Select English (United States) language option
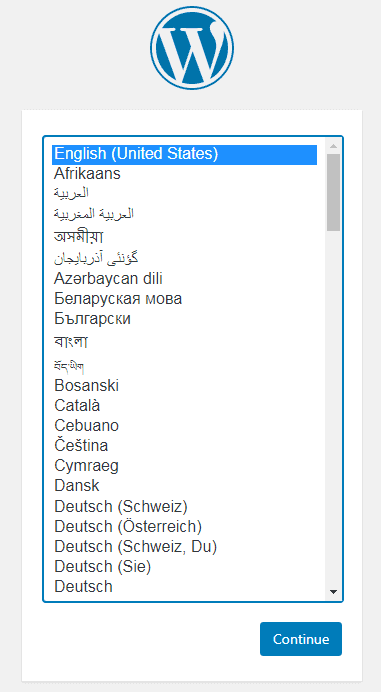 coord(185,154)
